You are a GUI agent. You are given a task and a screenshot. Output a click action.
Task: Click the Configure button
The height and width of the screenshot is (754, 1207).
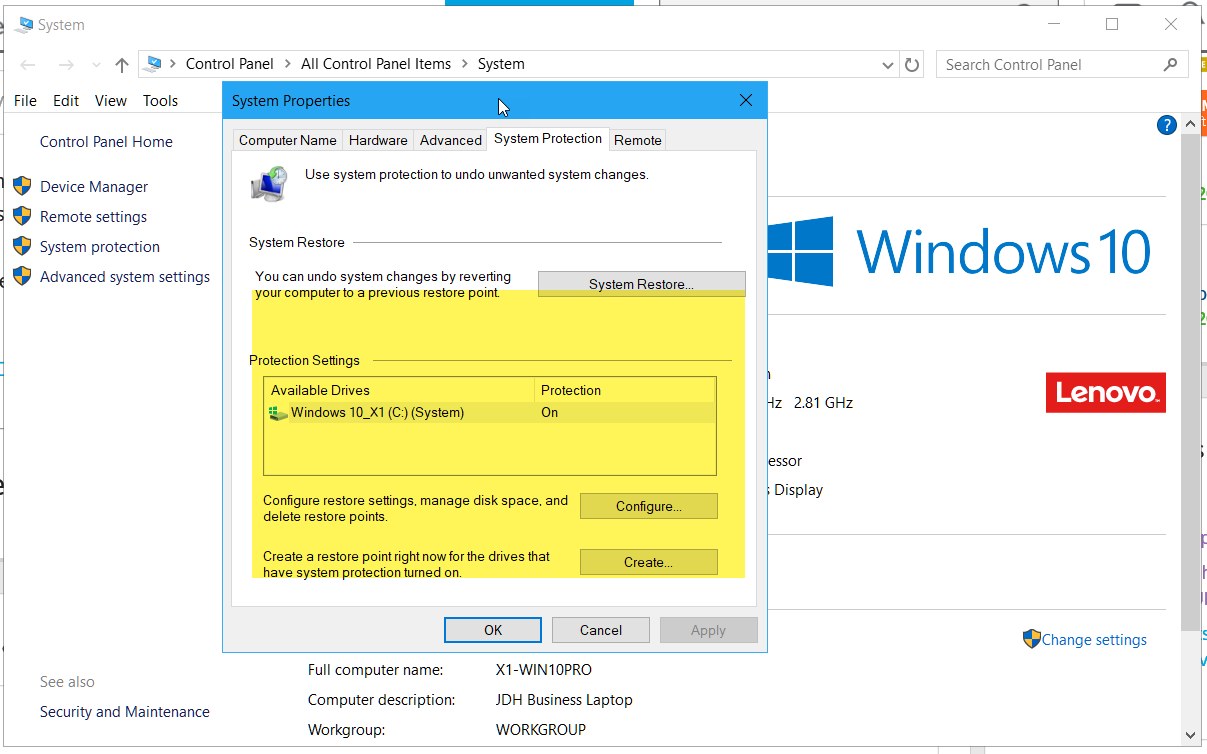[x=648, y=506]
